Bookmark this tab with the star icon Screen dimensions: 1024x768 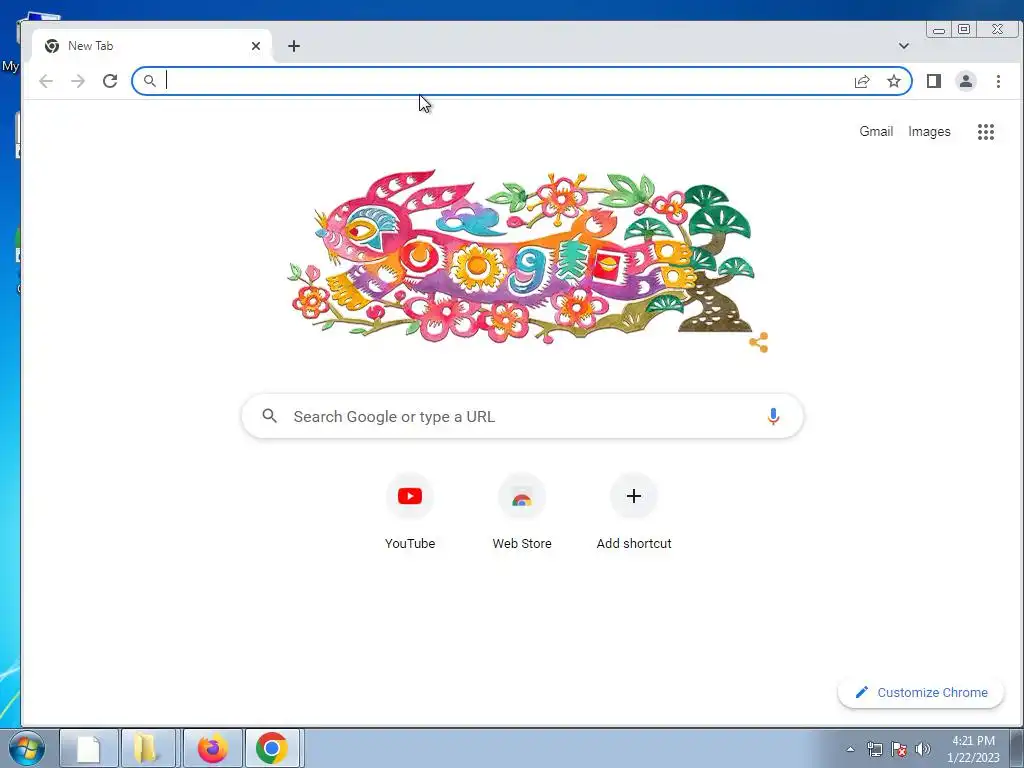coord(893,81)
